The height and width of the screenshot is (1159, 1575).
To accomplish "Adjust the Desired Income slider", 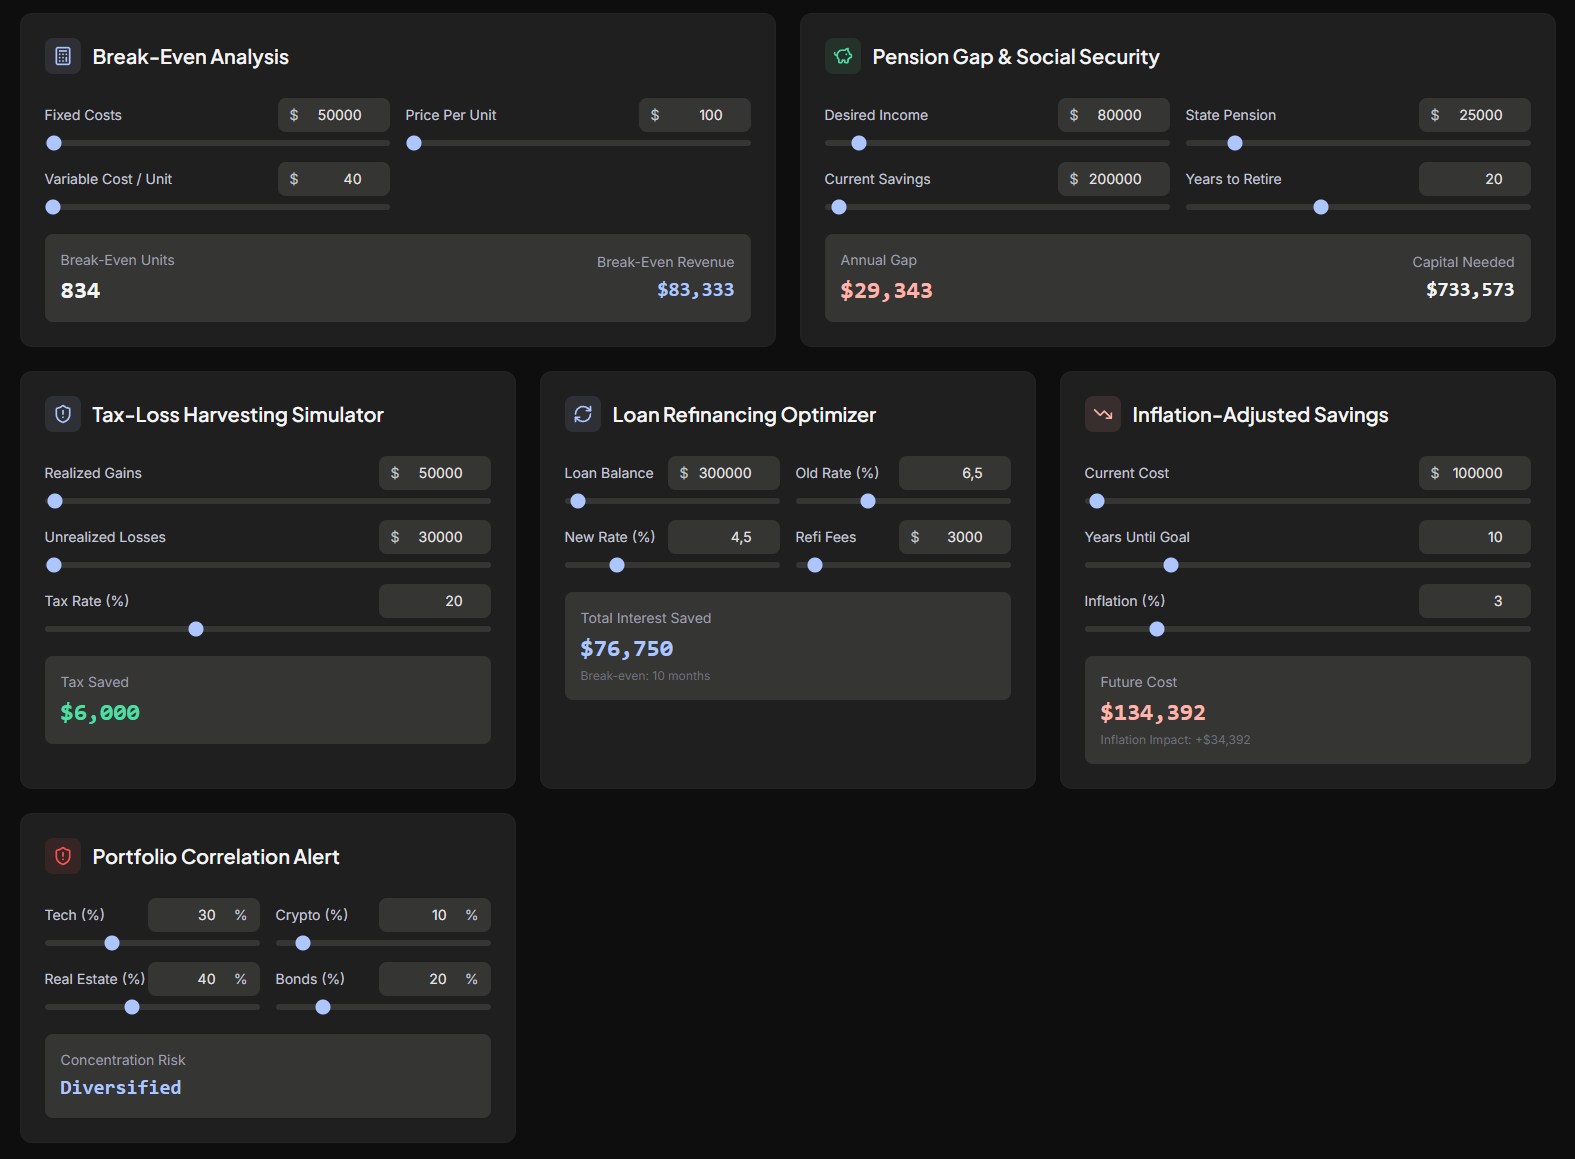I will [x=997, y=143].
